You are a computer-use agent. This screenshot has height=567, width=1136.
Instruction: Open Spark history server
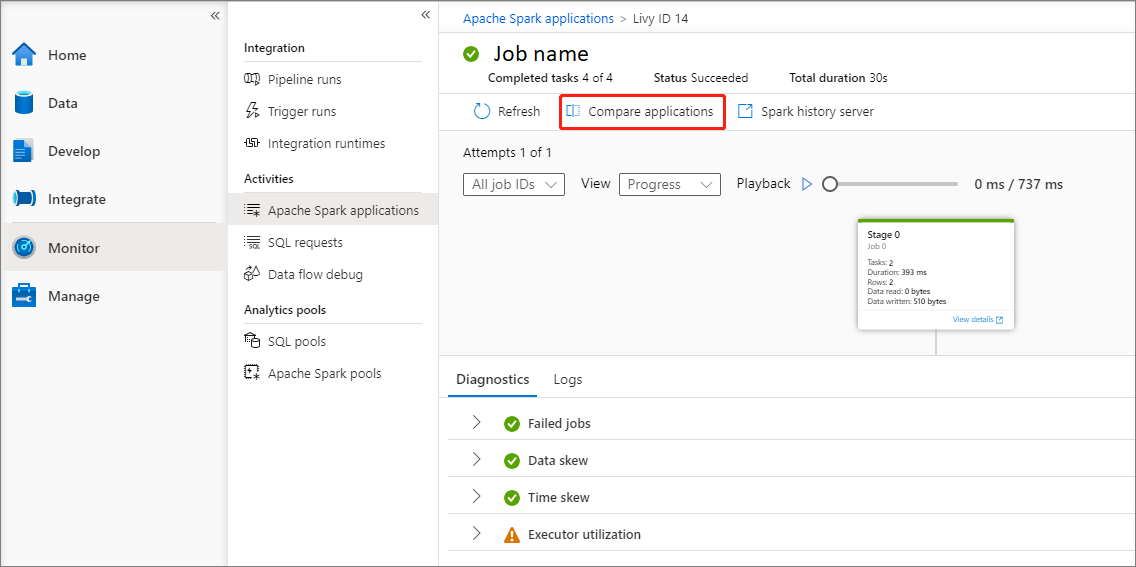point(805,111)
